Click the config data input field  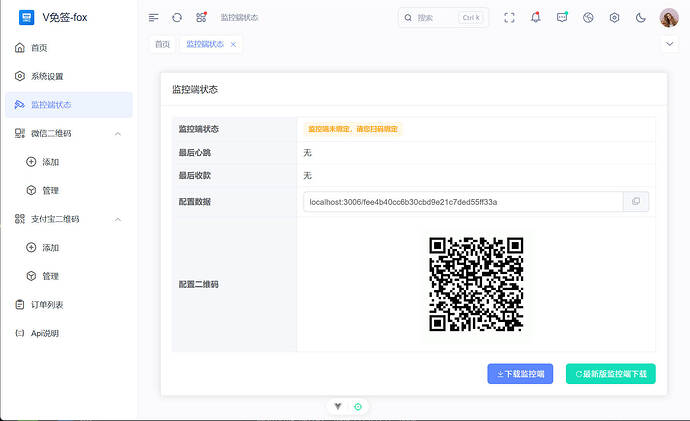point(463,201)
